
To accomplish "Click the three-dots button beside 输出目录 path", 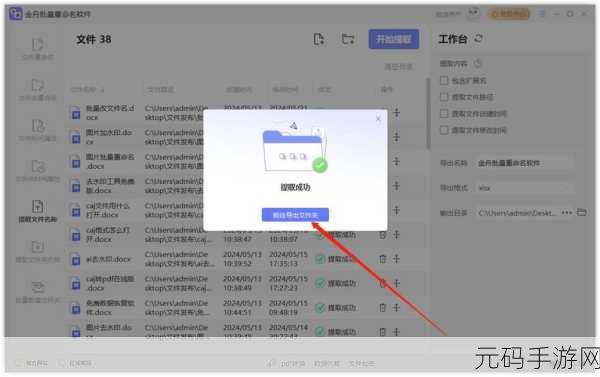I will [x=567, y=212].
